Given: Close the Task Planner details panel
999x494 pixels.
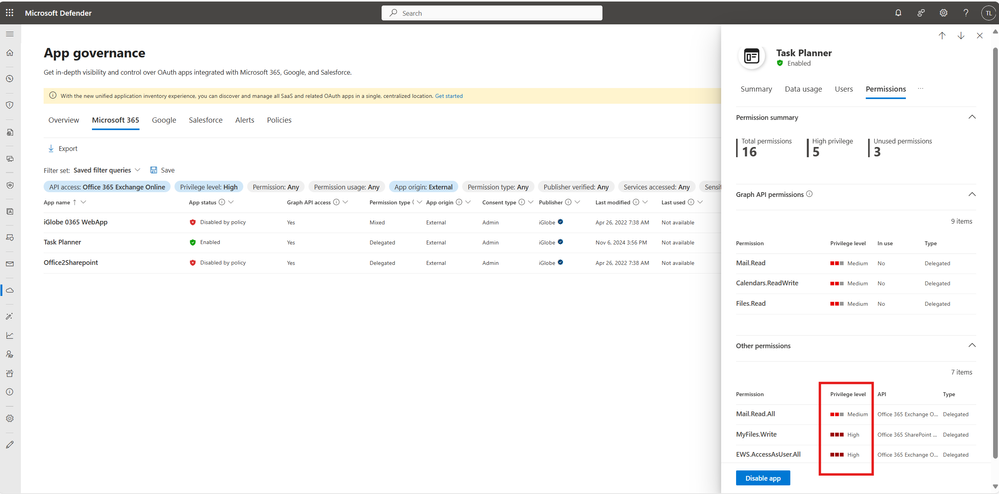Looking at the screenshot, I should click(x=980, y=36).
